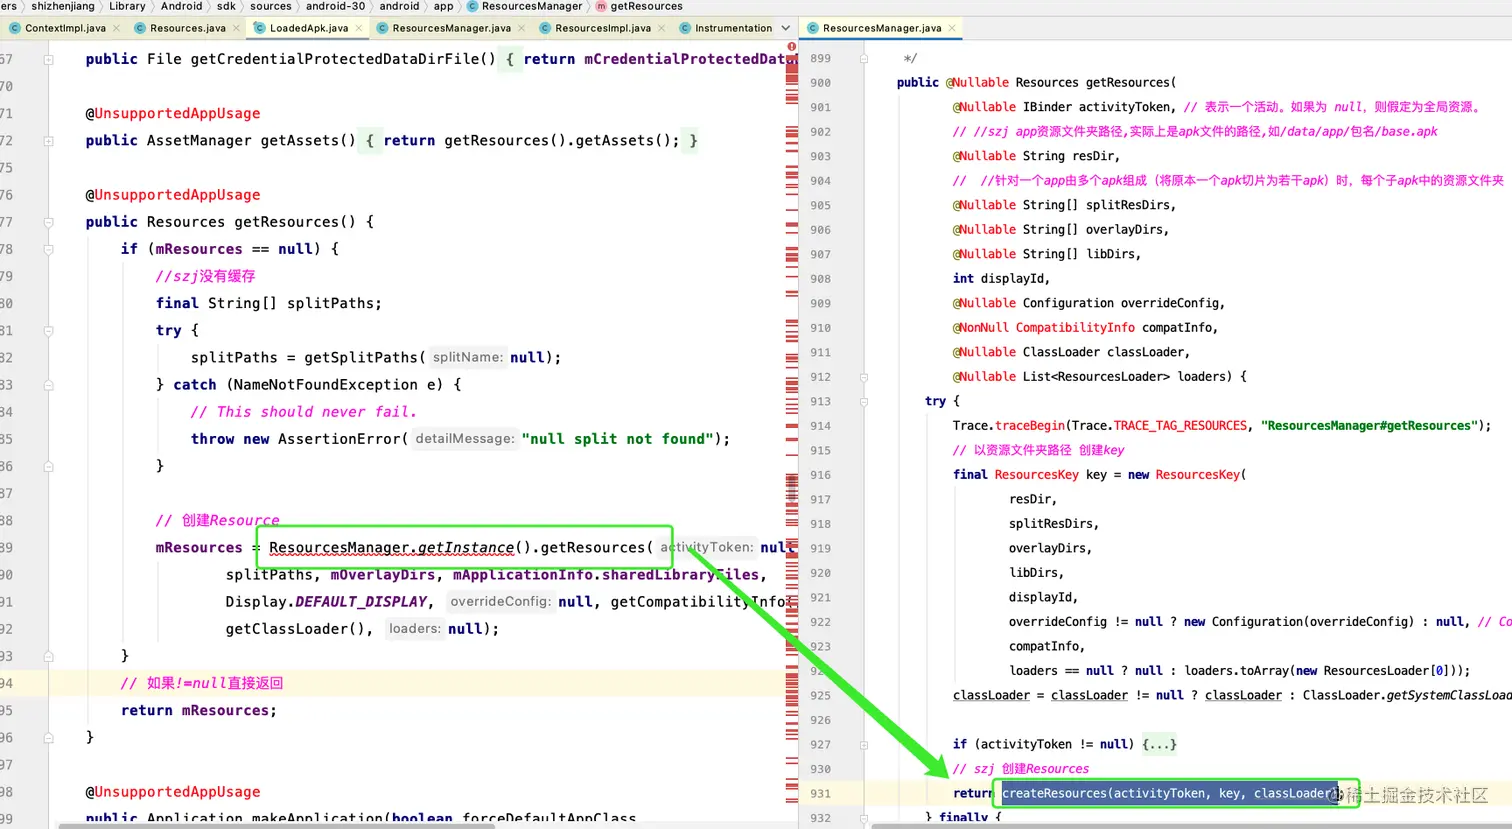Screen dimensions: 1512x829
Task: Expand folded if activityToken block line 927
Action: pos(863,744)
